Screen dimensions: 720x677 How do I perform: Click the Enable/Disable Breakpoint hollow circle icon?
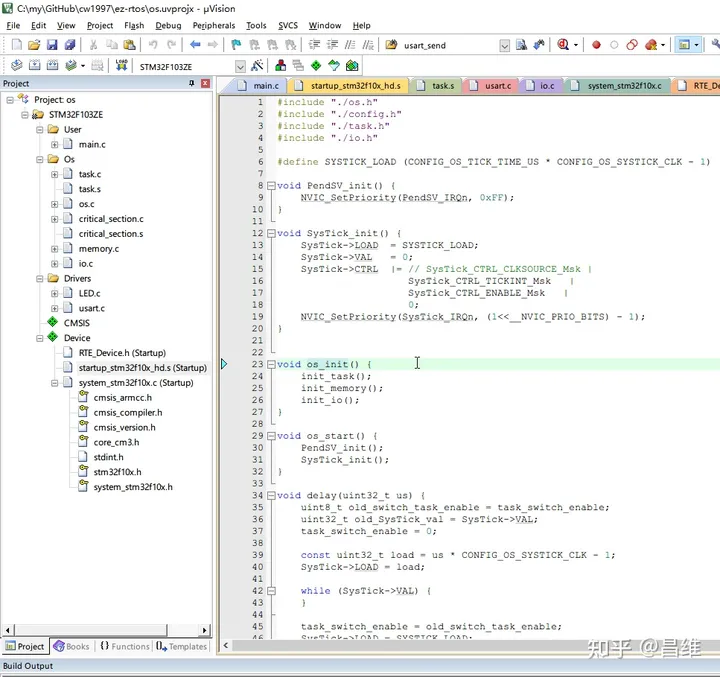pyautogui.click(x=614, y=45)
